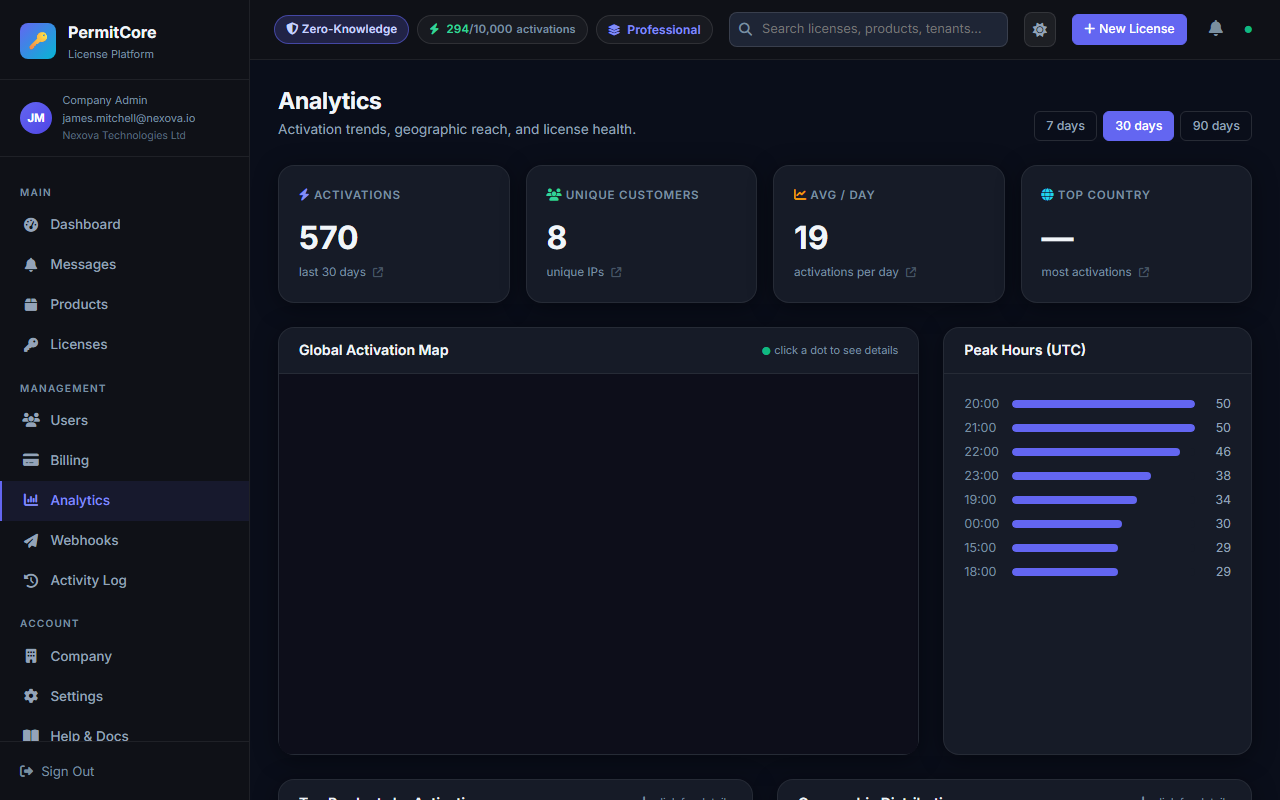Click the Activity Log history icon

coord(31,580)
